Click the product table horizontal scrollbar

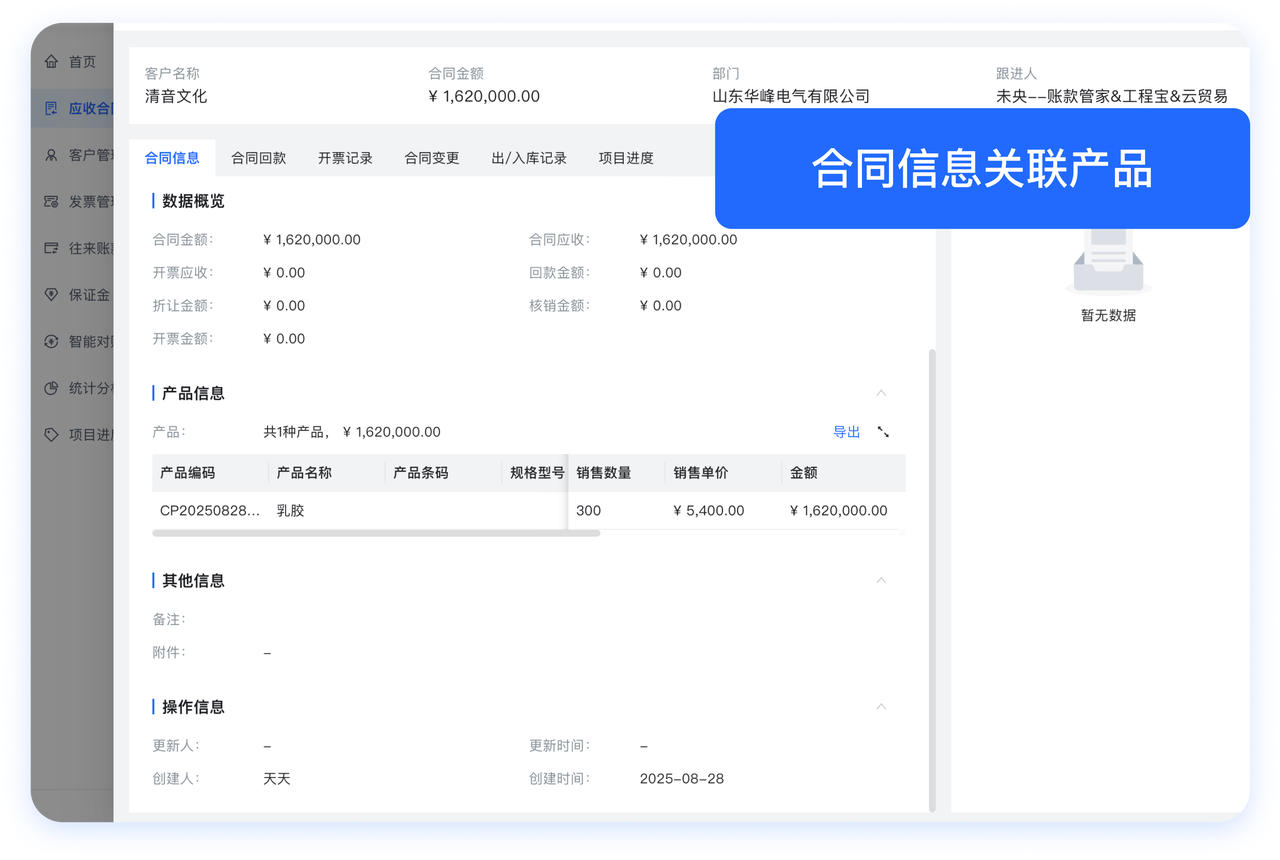click(376, 534)
